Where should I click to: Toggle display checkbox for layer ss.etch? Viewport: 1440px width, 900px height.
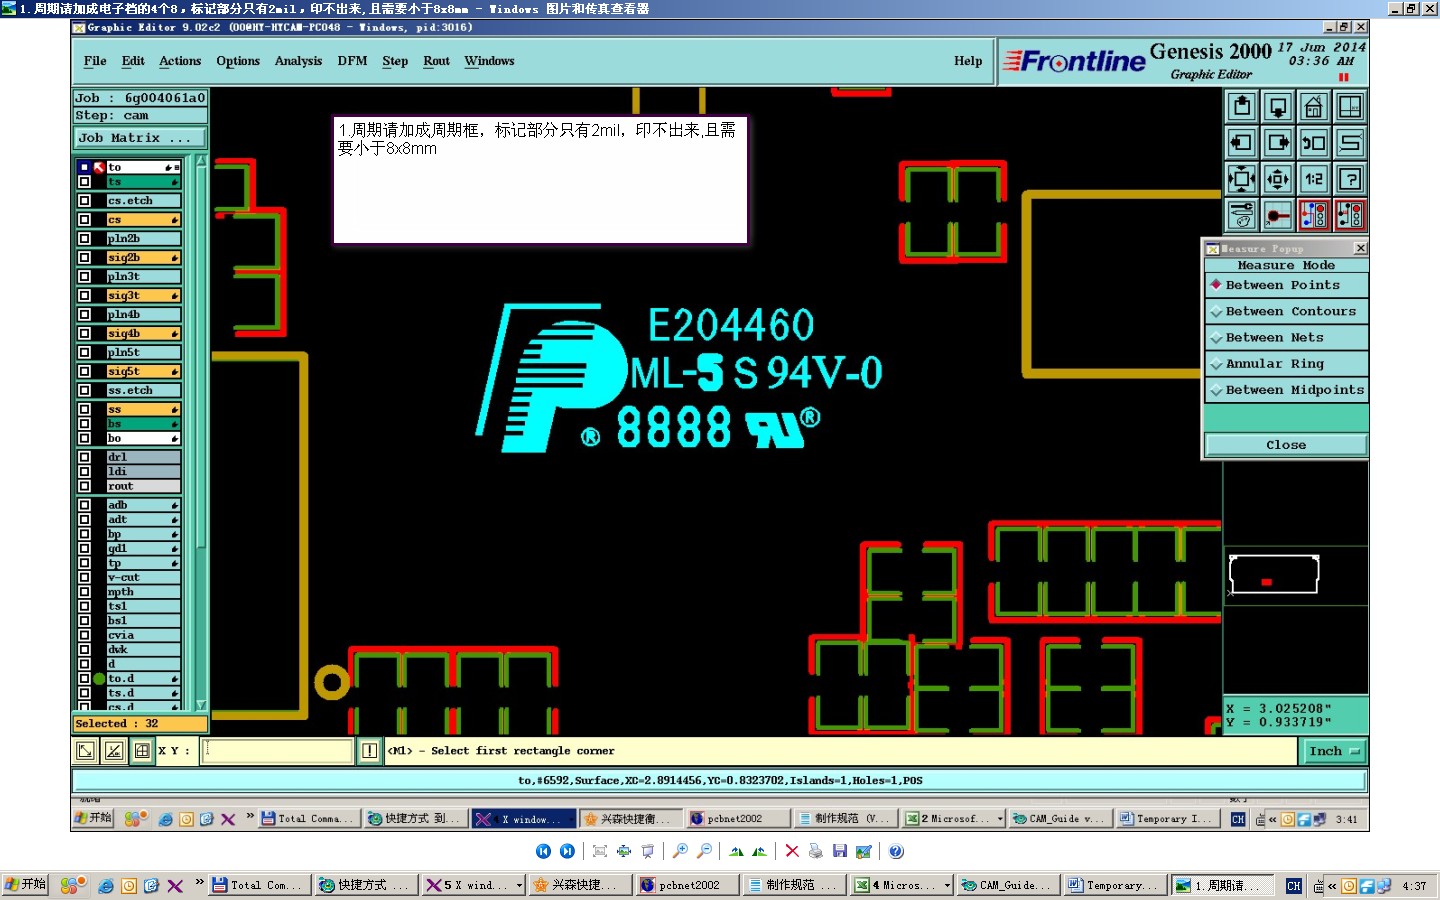85,391
